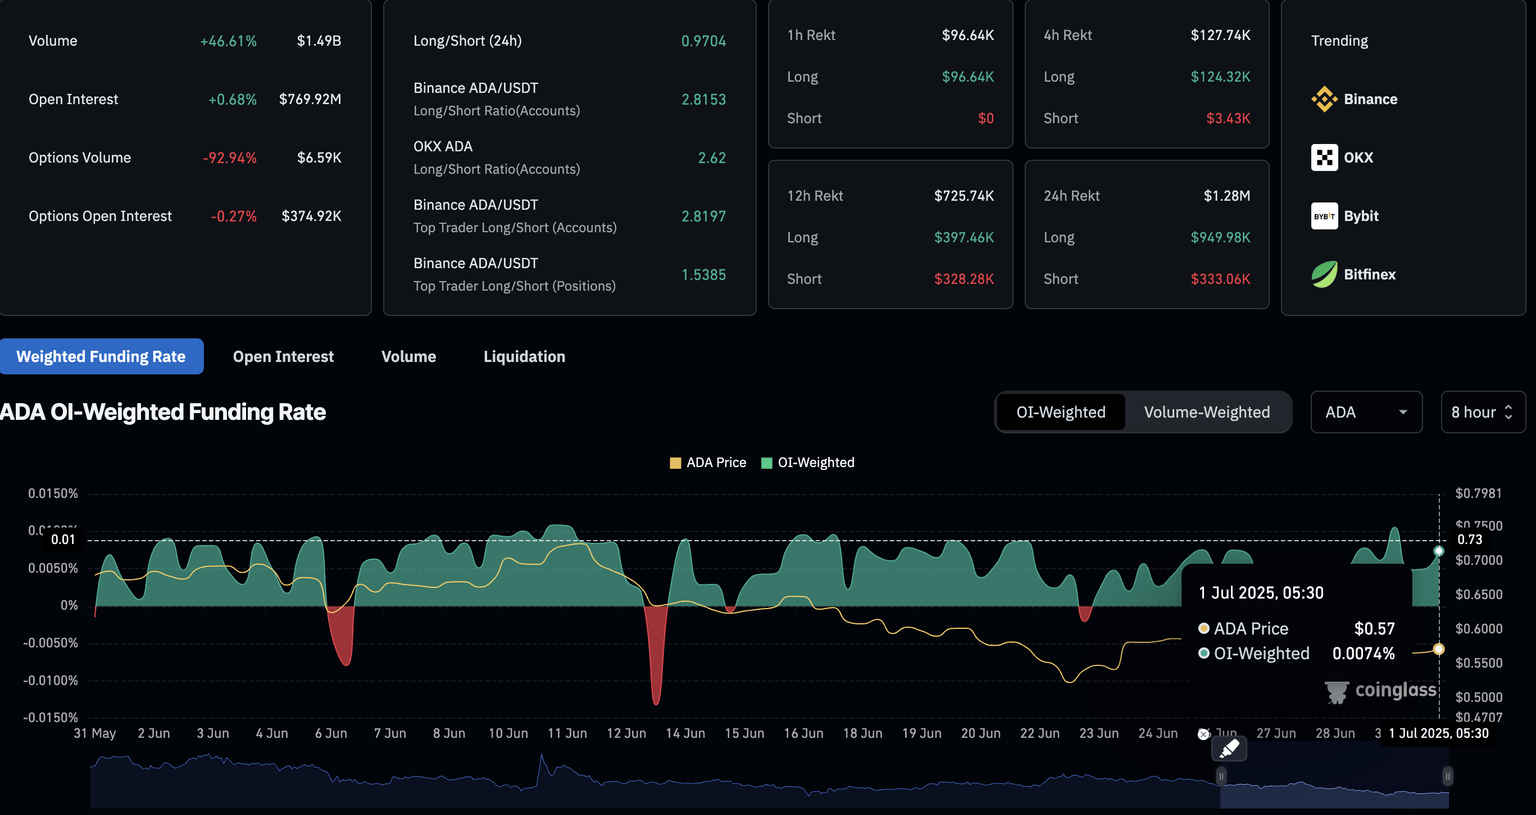Open the ADA coin dropdown
The height and width of the screenshot is (815, 1536).
coord(1365,412)
